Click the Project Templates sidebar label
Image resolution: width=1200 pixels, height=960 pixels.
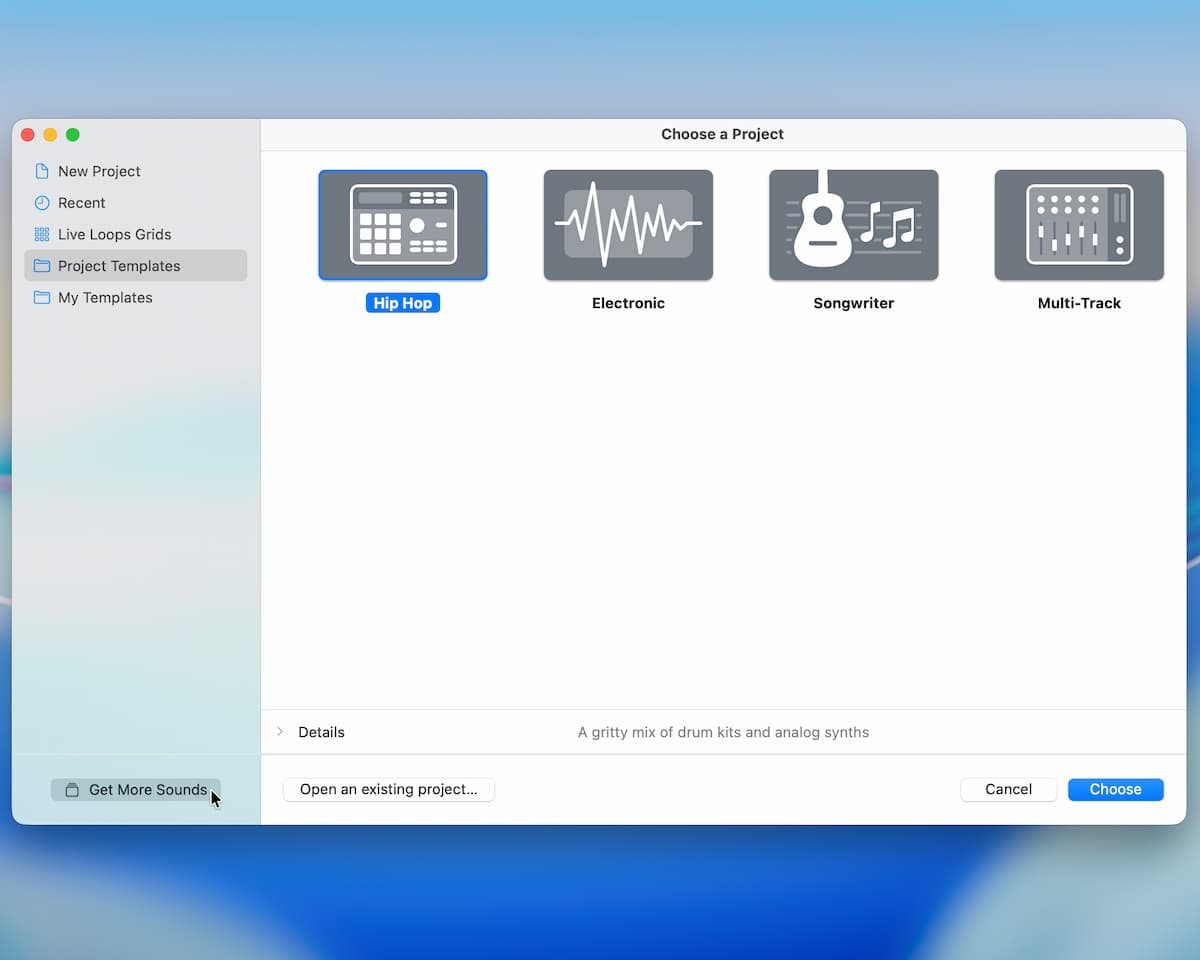pos(119,266)
